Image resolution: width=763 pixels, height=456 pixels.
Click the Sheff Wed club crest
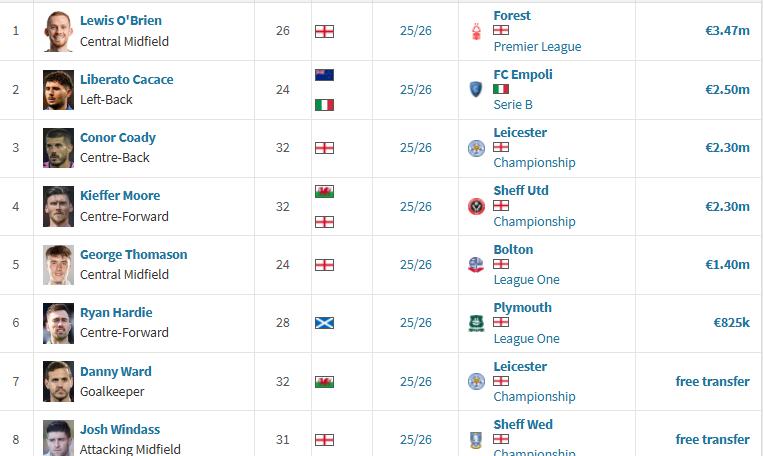pyautogui.click(x=476, y=440)
